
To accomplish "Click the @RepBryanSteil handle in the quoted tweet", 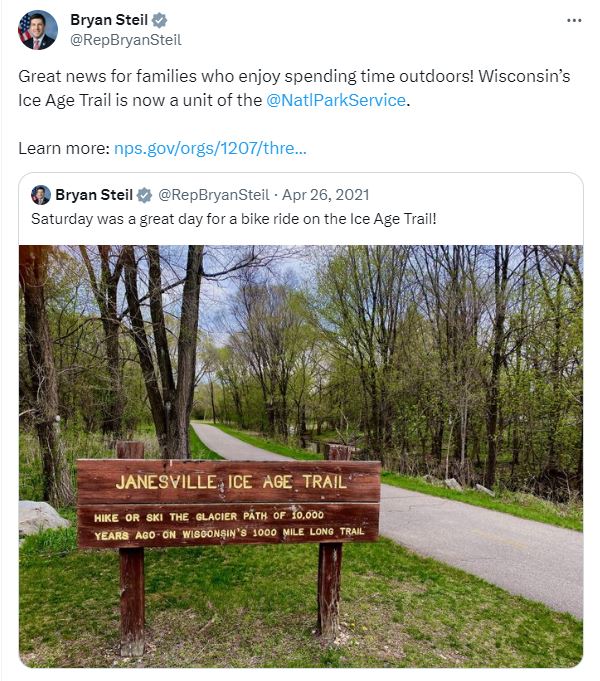I will click(x=213, y=194).
